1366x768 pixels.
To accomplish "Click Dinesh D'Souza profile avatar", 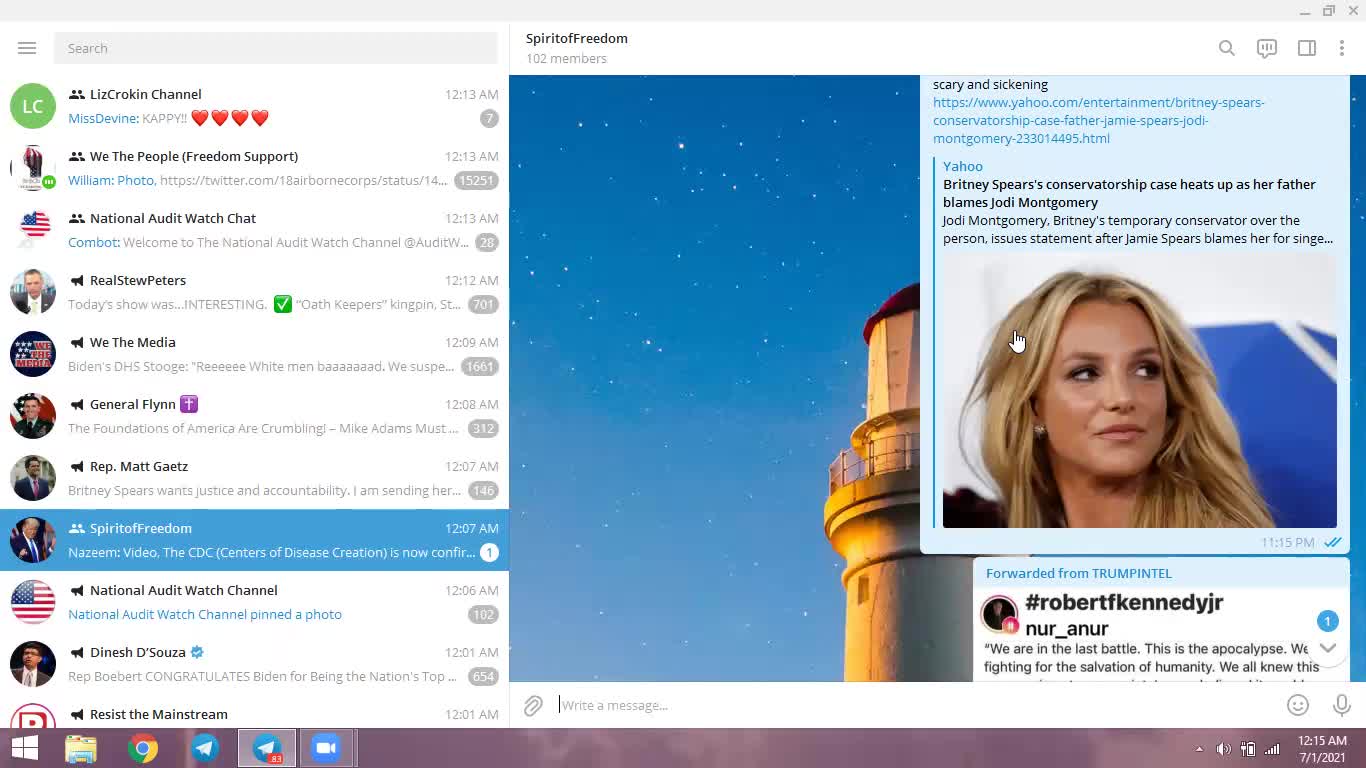I will point(33,664).
